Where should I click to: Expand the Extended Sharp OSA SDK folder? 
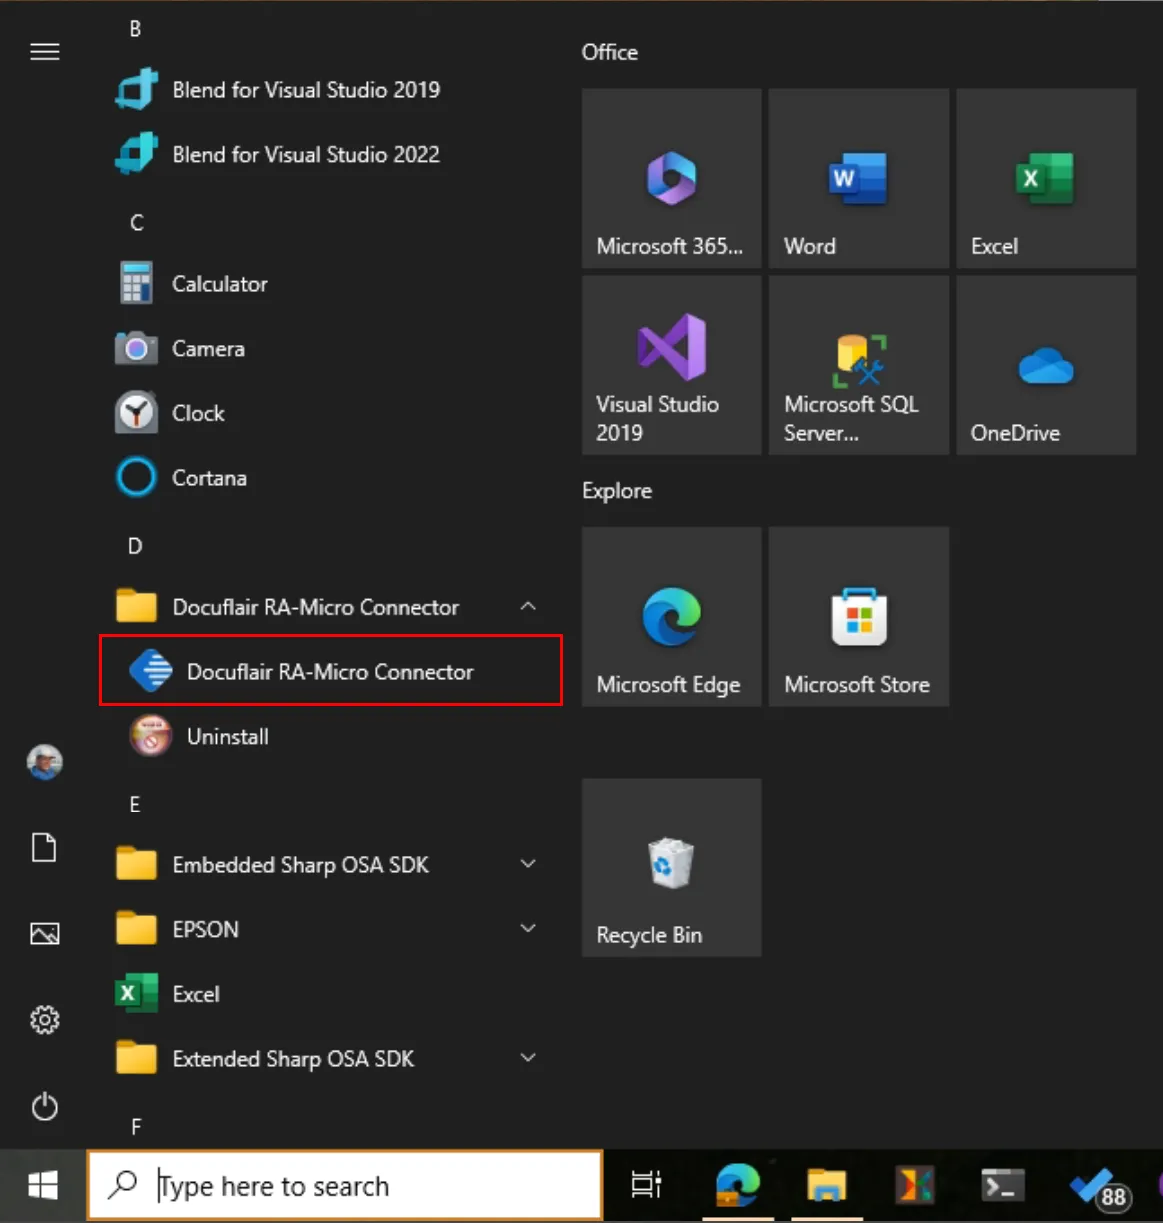pyautogui.click(x=528, y=1058)
